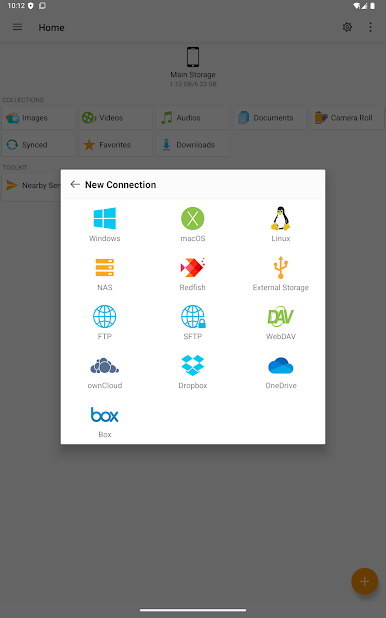The height and width of the screenshot is (618, 386).
Task: Open the Audios collection
Action: point(193,117)
